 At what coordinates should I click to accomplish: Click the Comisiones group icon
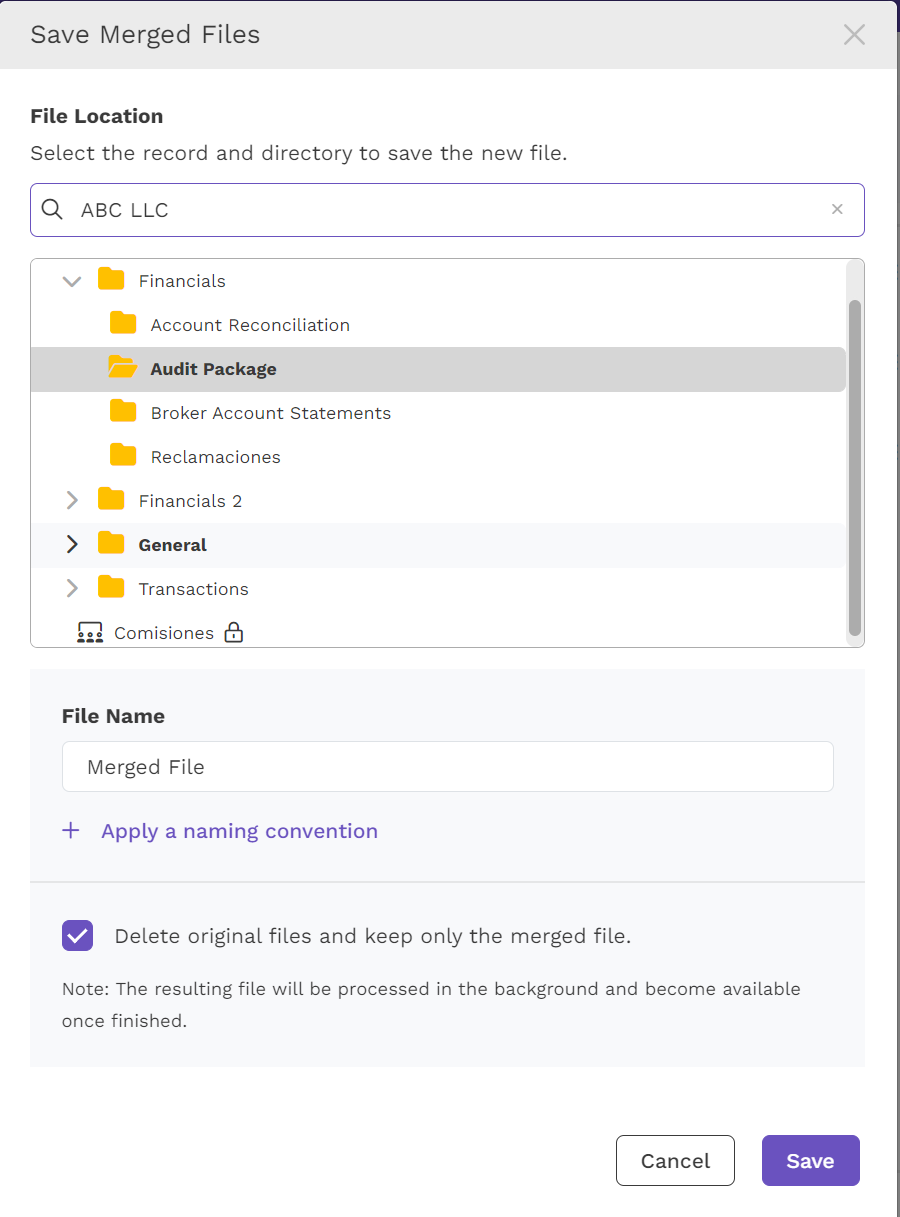click(x=90, y=633)
